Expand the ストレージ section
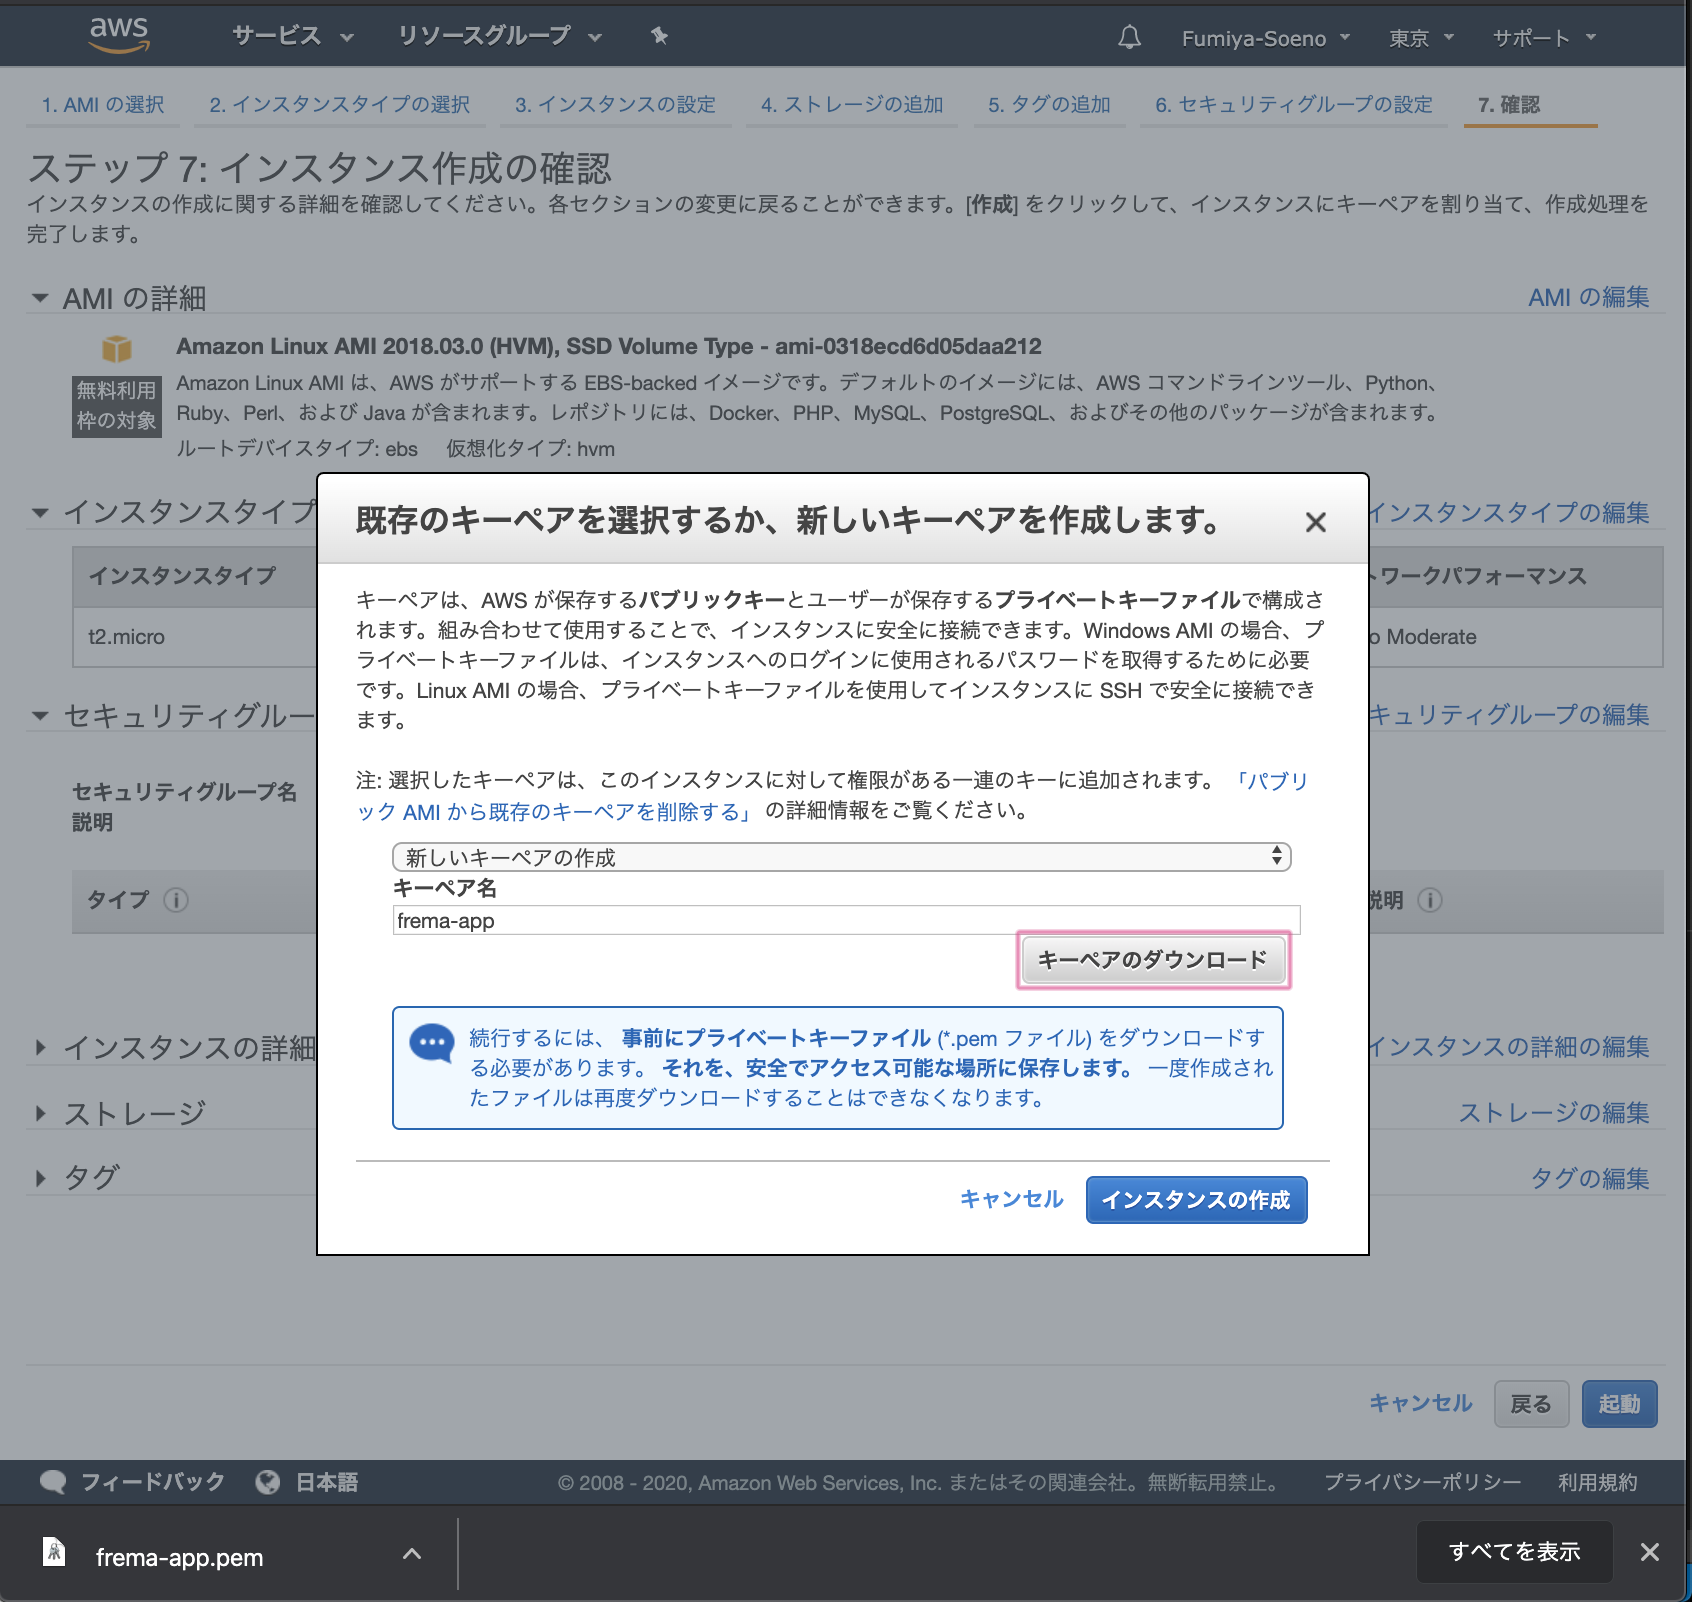Viewport: 1692px width, 1602px height. (x=40, y=1112)
